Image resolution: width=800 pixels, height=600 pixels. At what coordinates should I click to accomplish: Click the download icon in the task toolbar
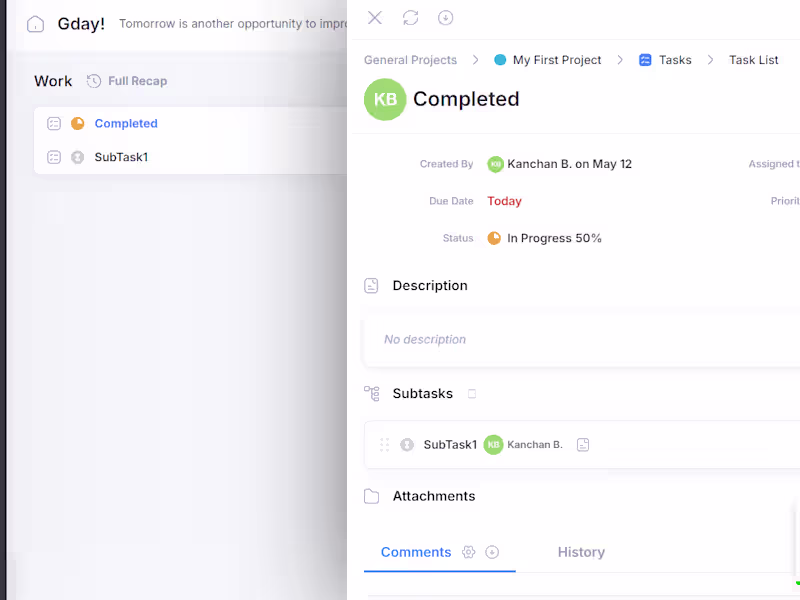[445, 18]
